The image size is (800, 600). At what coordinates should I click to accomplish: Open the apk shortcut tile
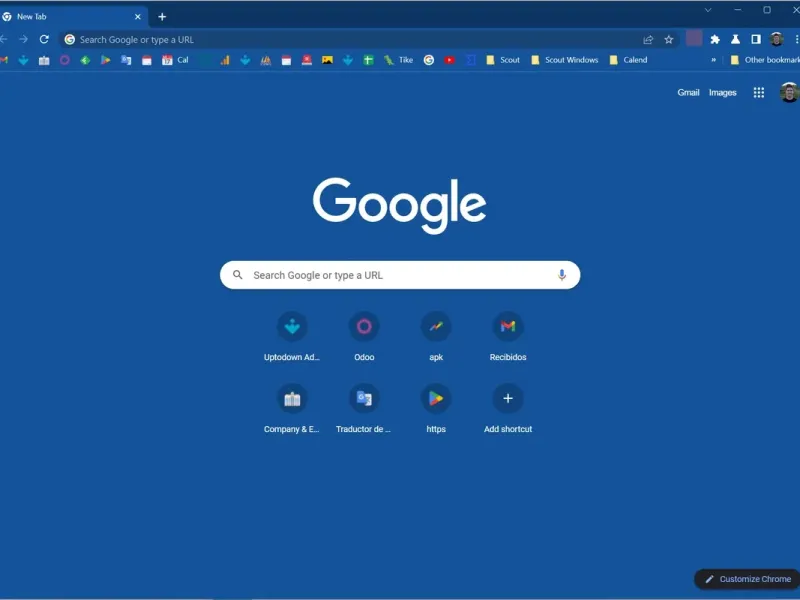436,337
